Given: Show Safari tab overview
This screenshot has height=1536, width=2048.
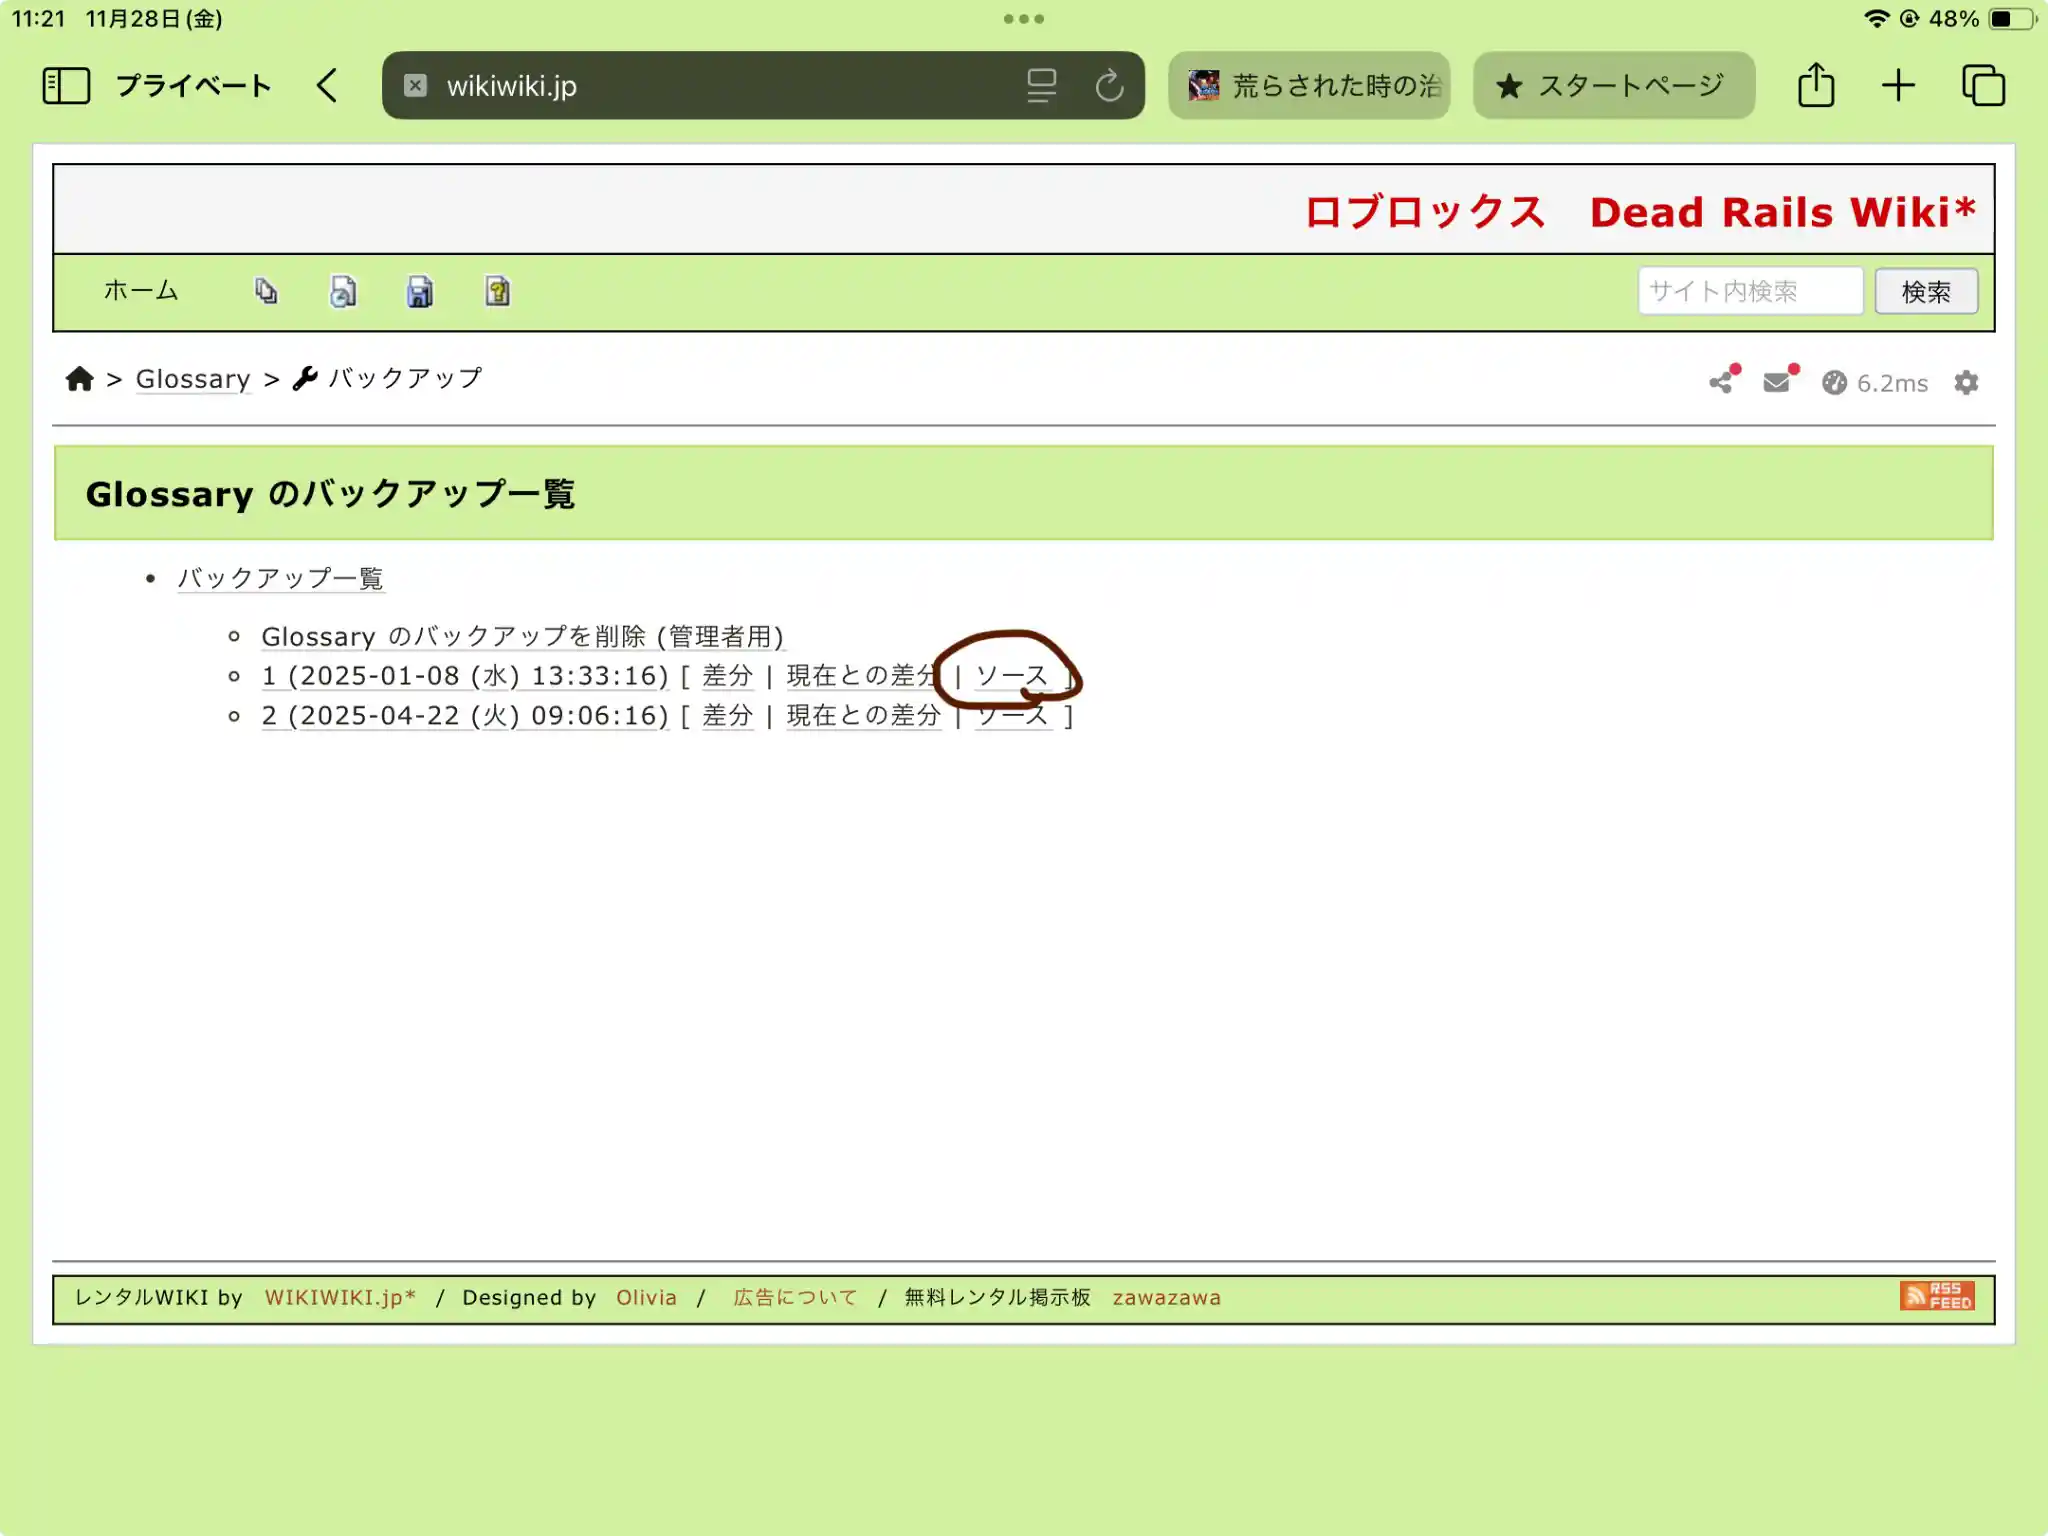Looking at the screenshot, I should point(1983,86).
